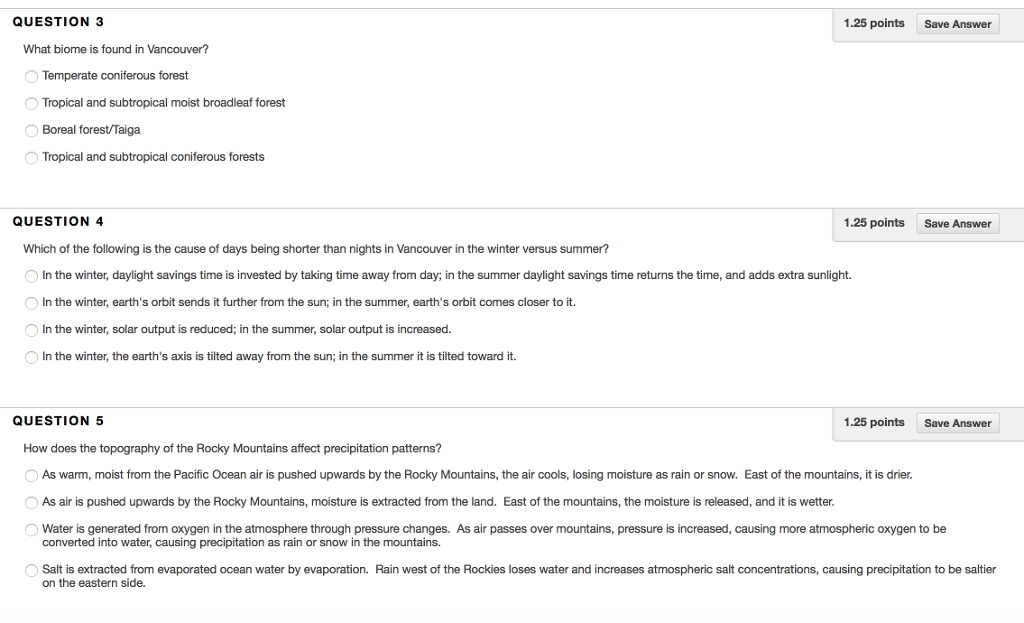This screenshot has height=623, width=1024.
Task: Select Boreal forest/Taiga answer
Action: tap(32, 130)
